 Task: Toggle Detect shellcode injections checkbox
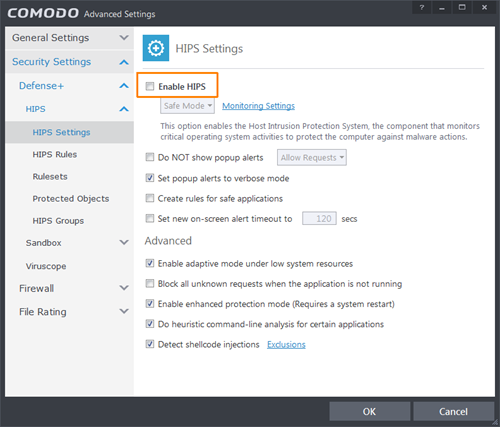click(150, 344)
